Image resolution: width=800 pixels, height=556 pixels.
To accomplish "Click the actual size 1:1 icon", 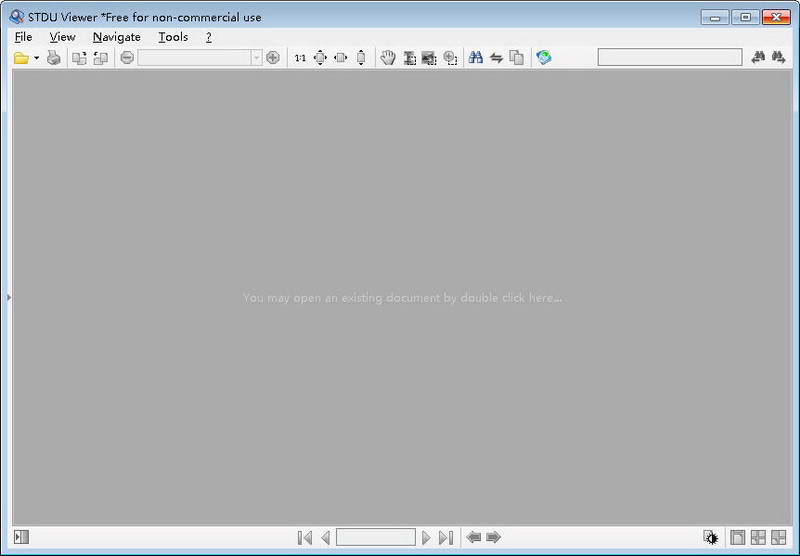I will point(300,58).
